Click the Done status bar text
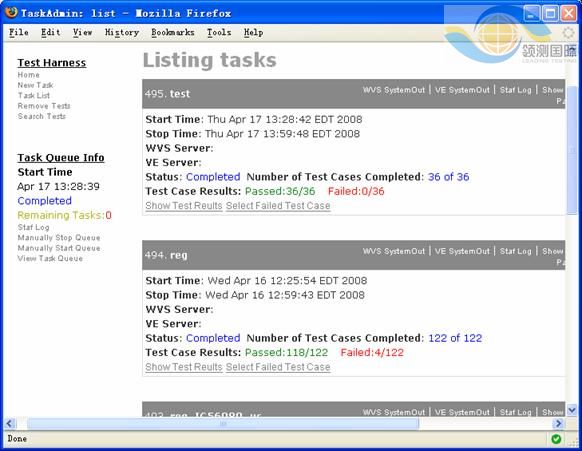582x451 pixels. (17, 439)
